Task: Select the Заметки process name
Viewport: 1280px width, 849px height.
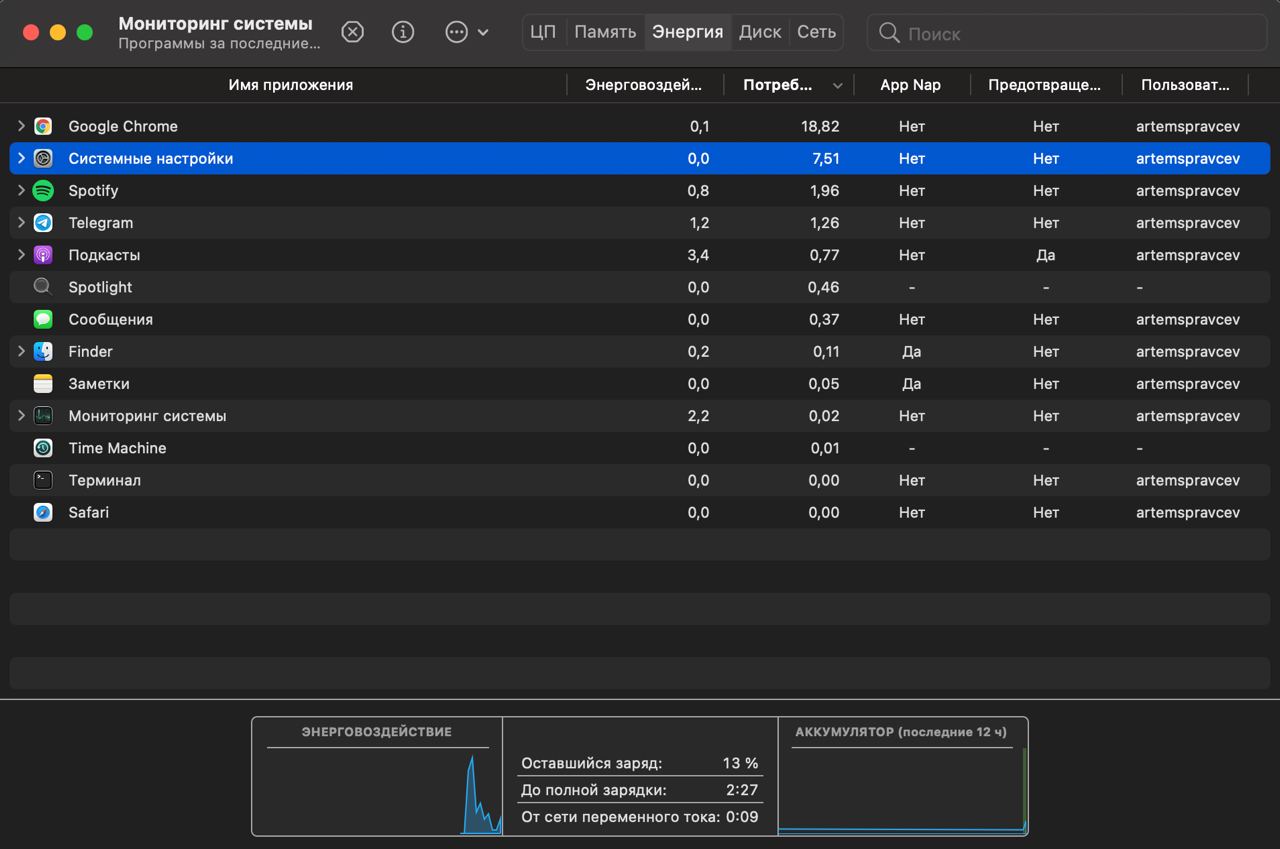Action: [x=98, y=383]
